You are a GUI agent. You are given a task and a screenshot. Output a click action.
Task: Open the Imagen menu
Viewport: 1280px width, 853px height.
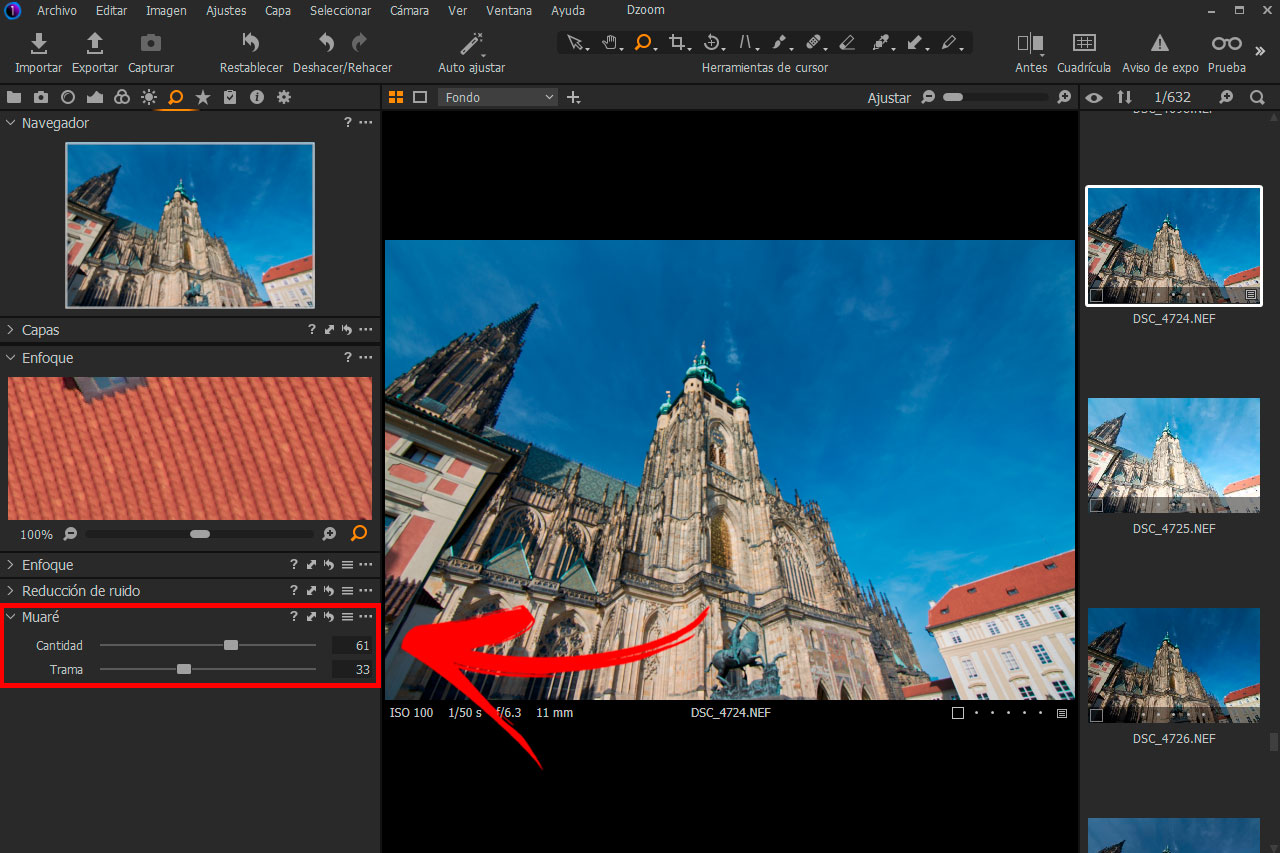coord(166,10)
